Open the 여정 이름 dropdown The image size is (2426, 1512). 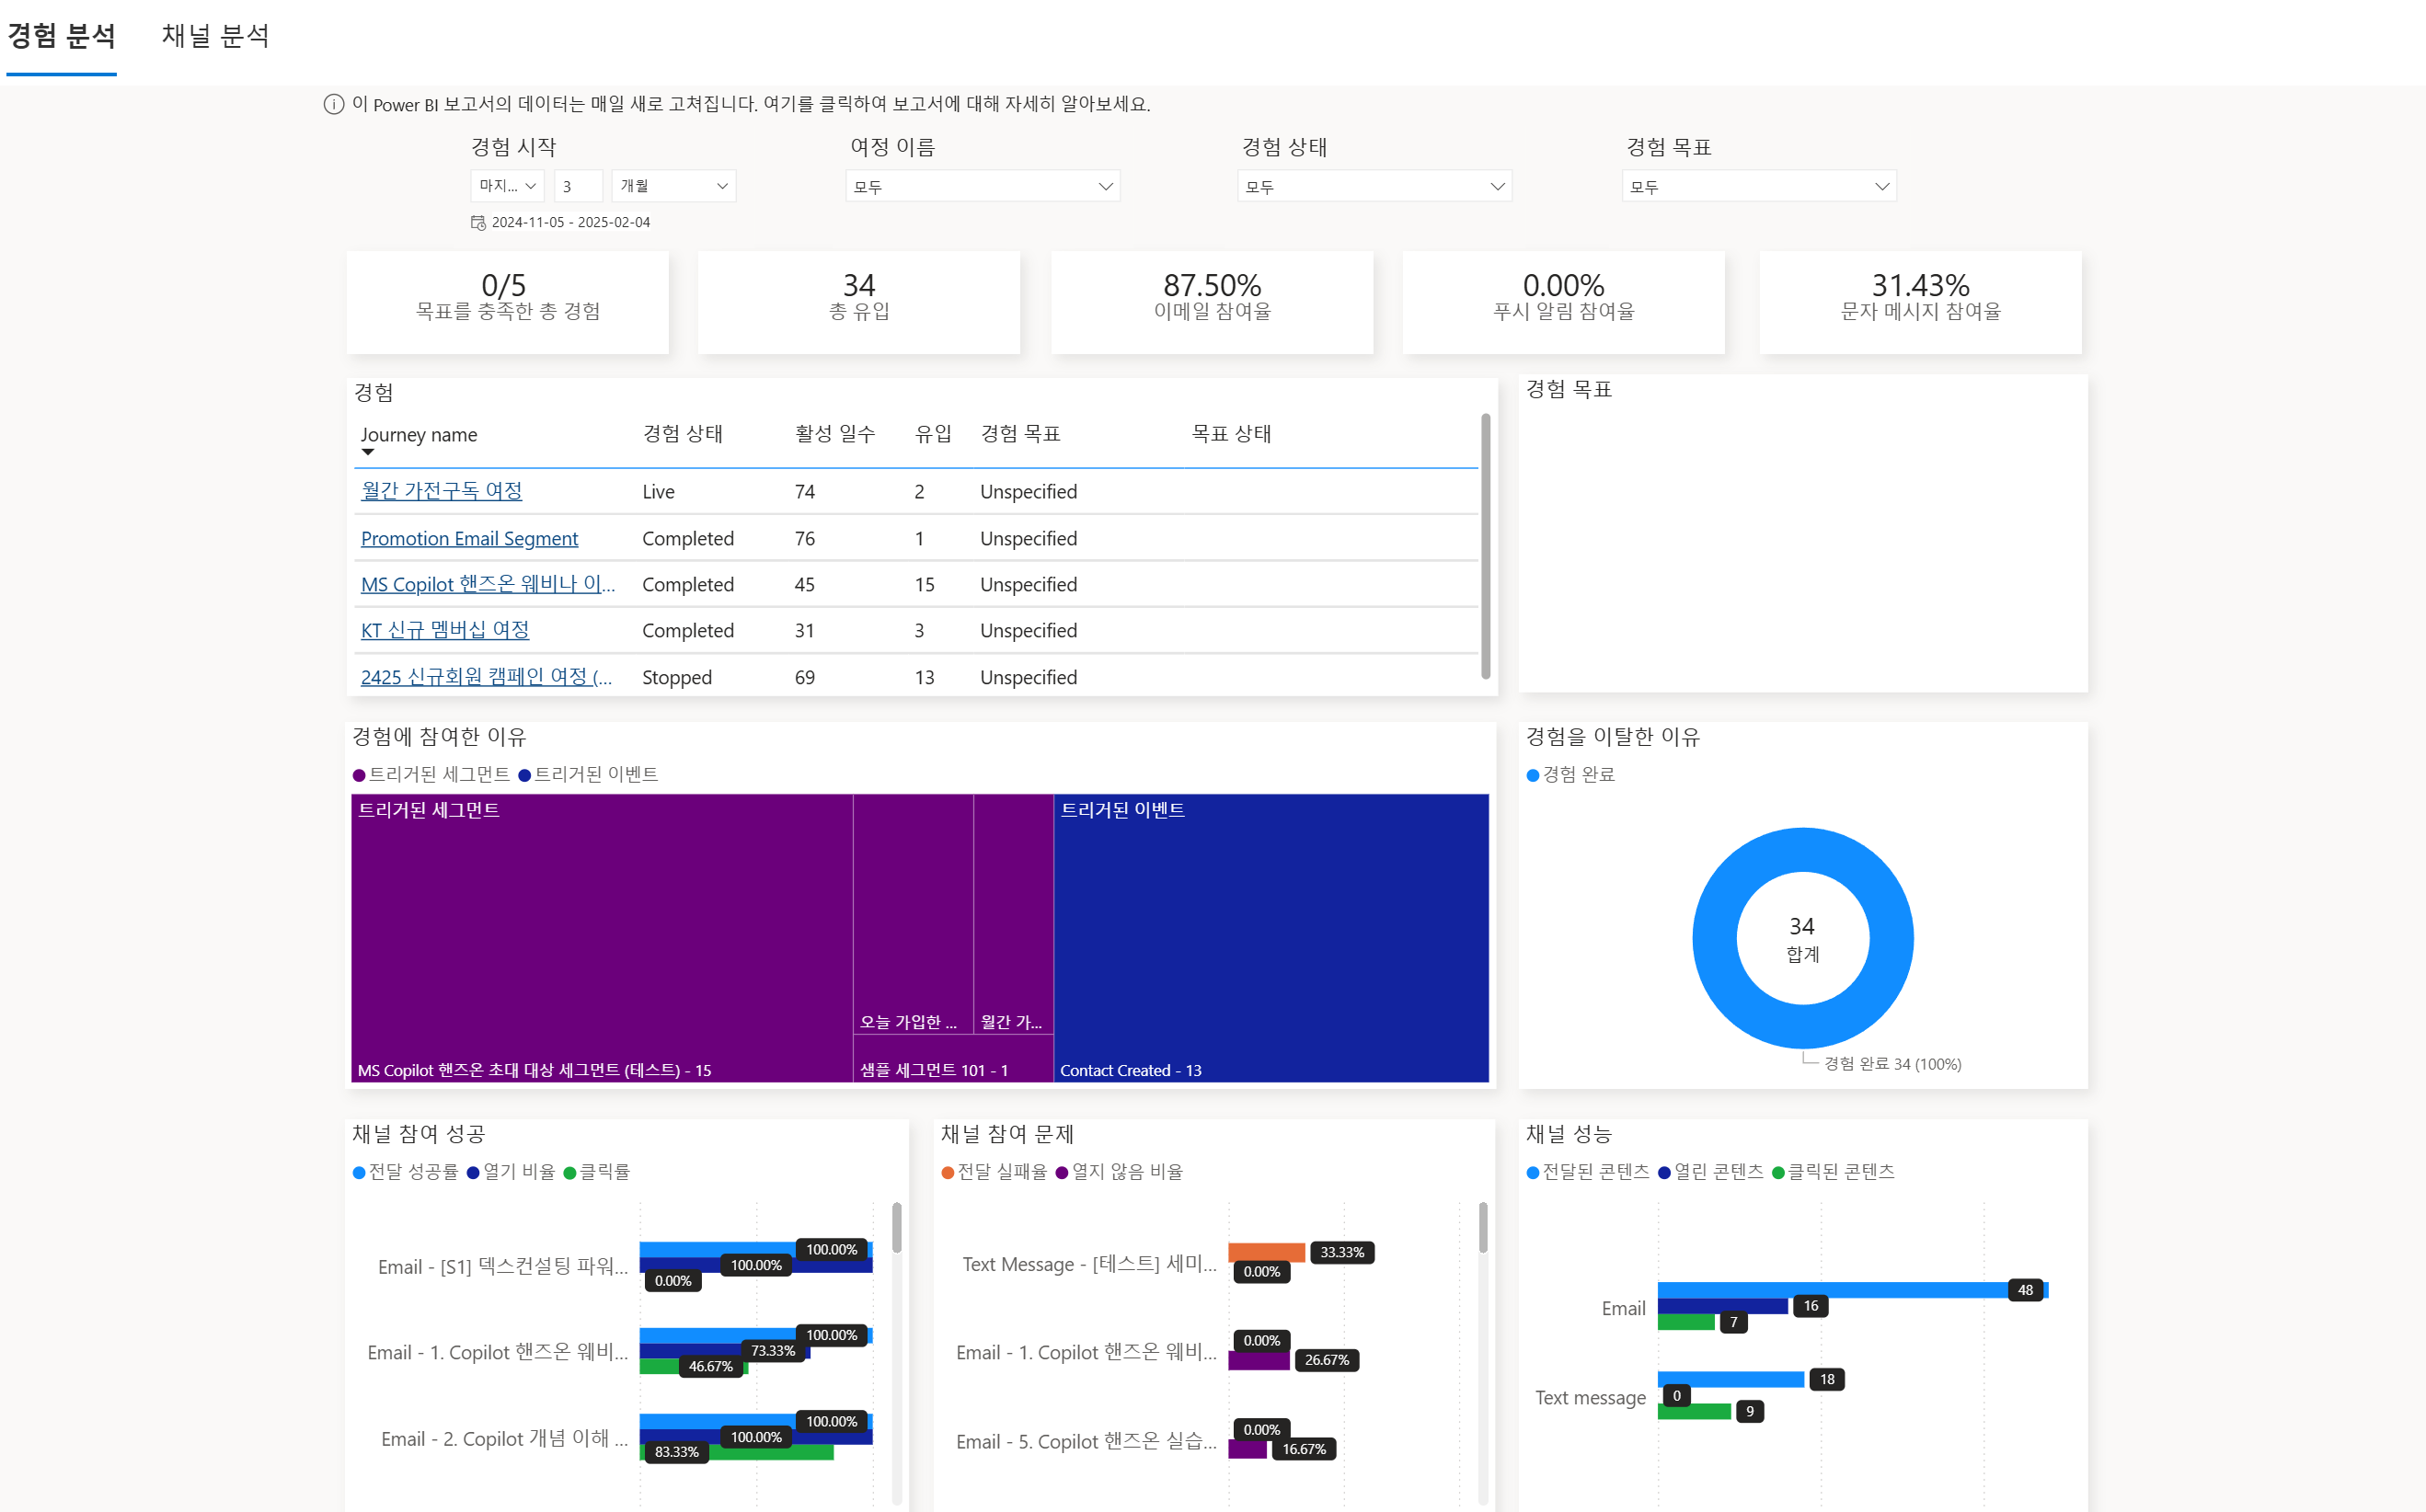(x=982, y=186)
